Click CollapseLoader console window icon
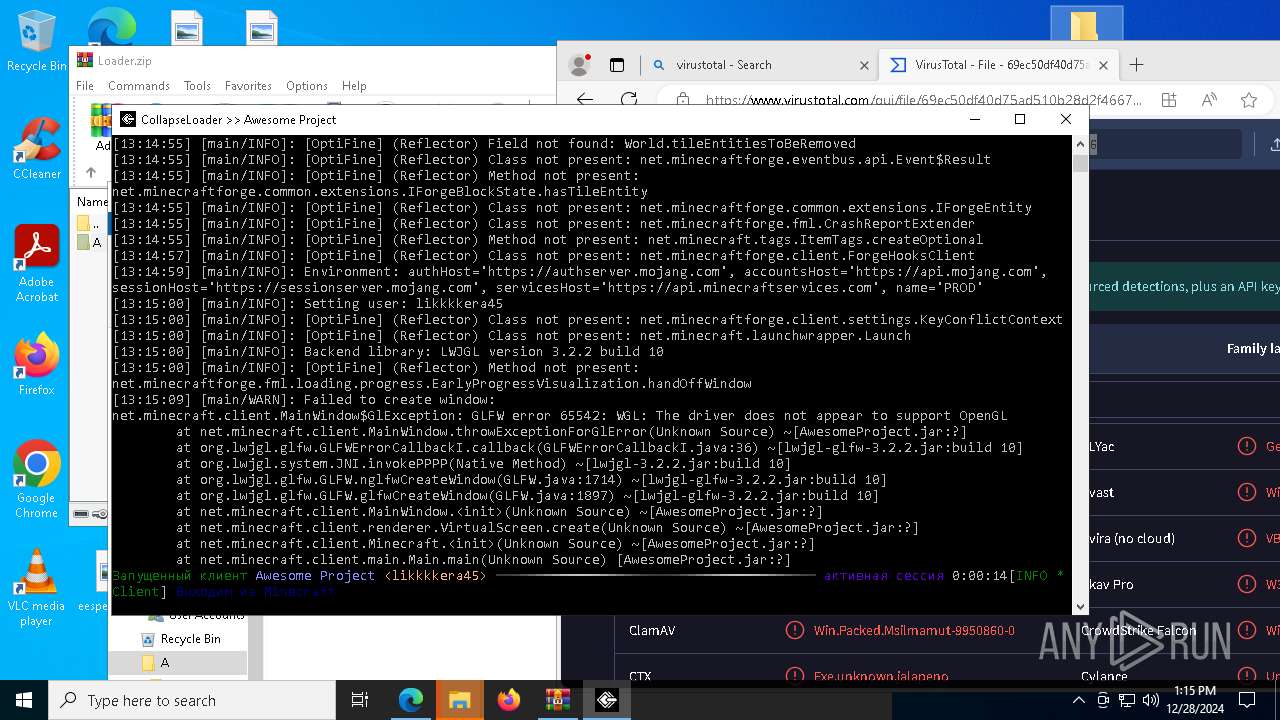 pyautogui.click(x=127, y=119)
